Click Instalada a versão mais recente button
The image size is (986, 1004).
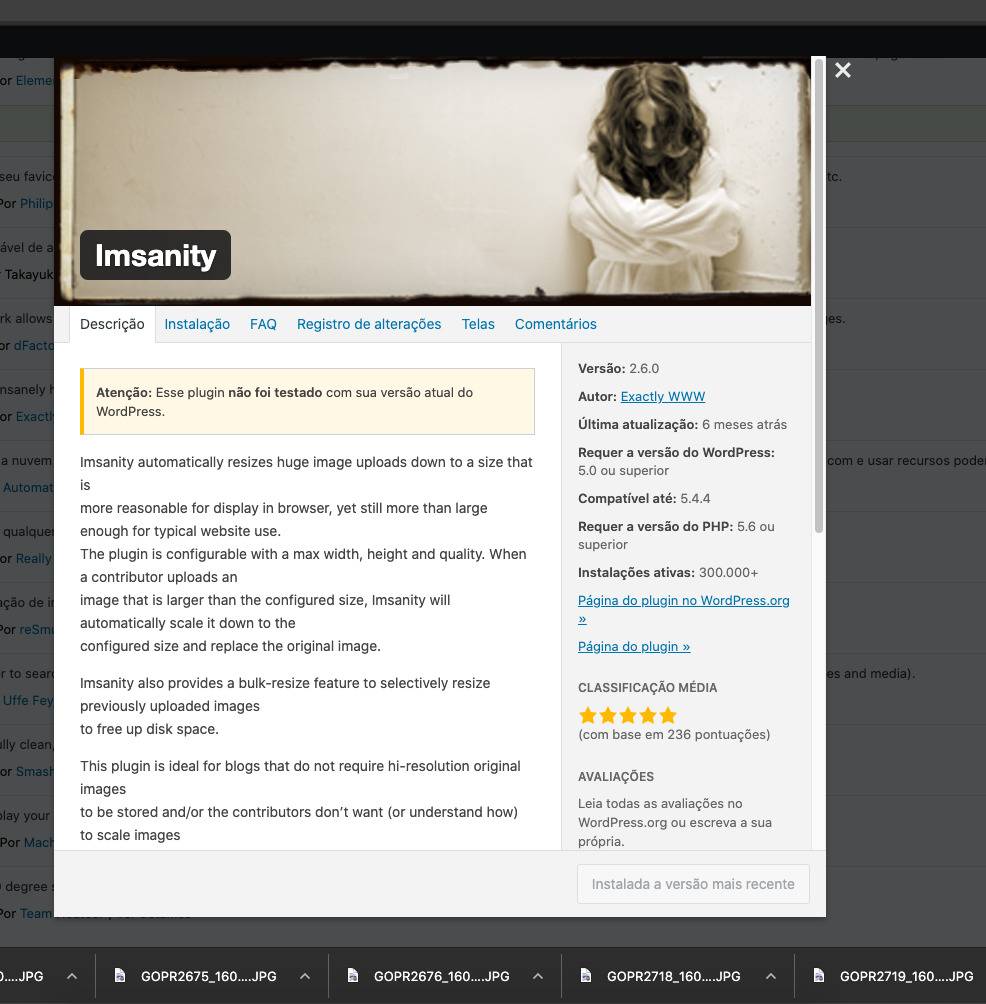coord(693,884)
